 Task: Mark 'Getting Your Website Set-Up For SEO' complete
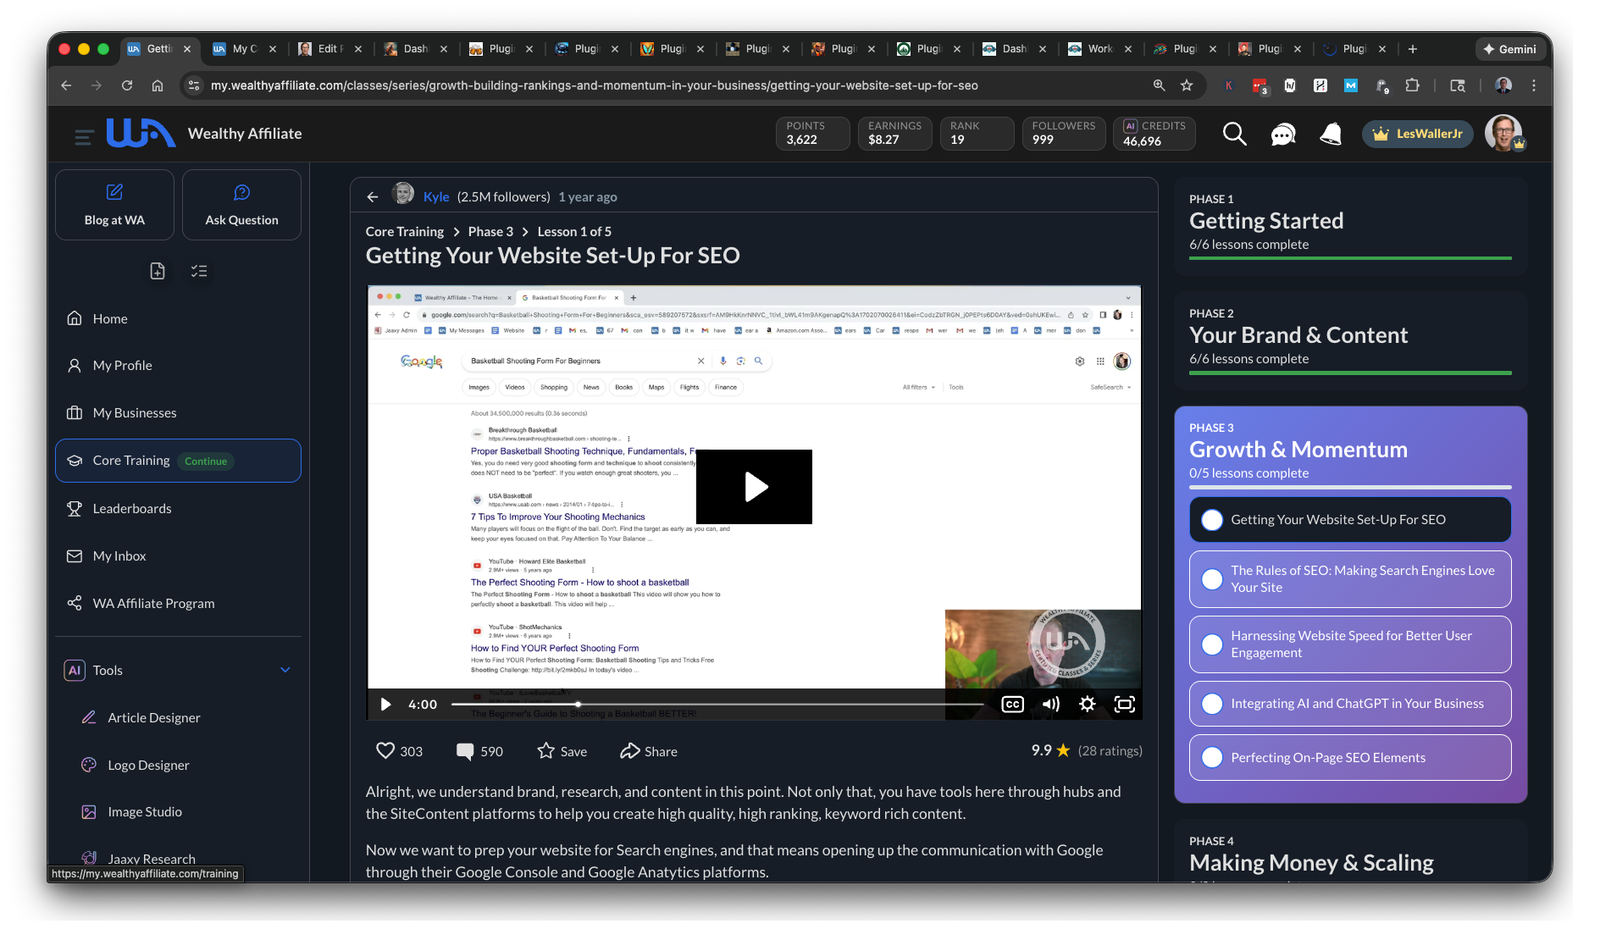(x=1212, y=520)
